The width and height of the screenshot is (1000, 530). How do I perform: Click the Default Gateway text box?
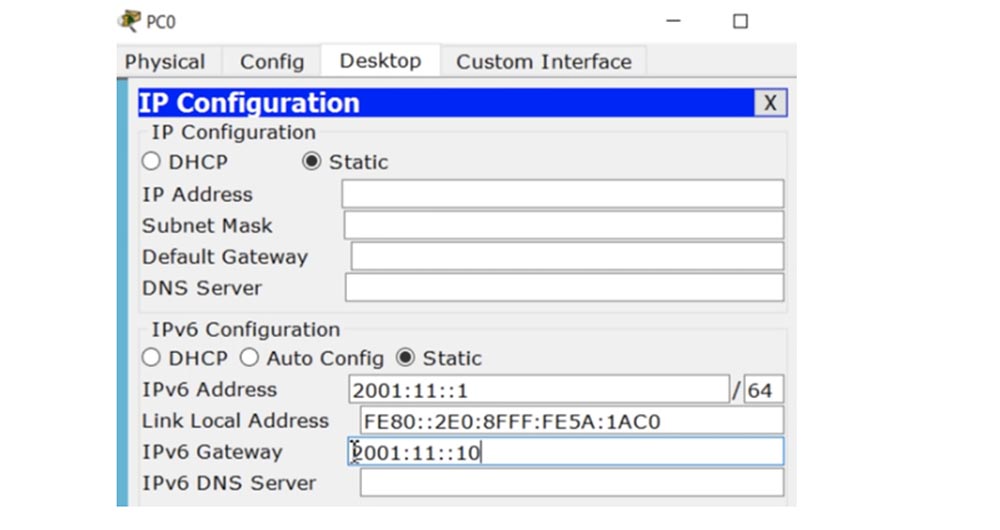(x=566, y=257)
